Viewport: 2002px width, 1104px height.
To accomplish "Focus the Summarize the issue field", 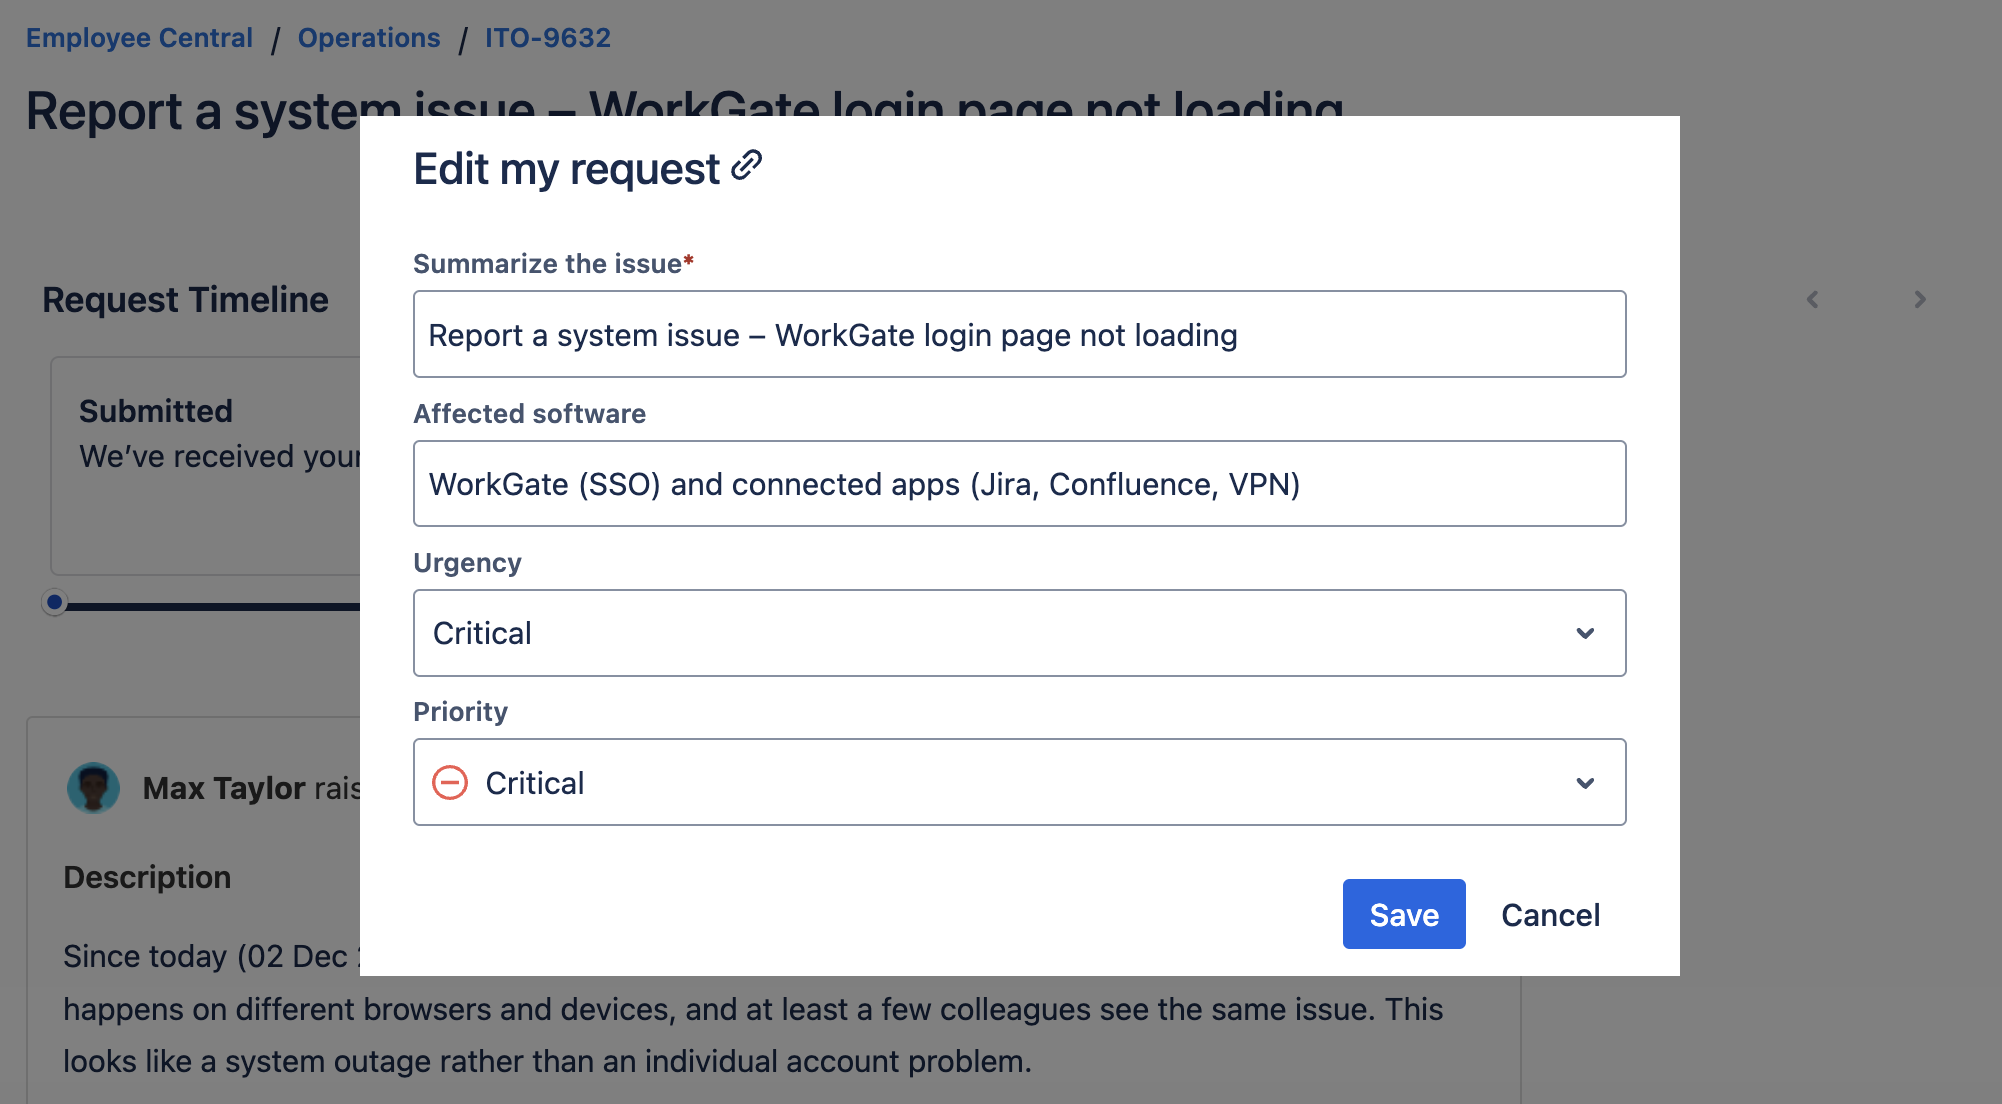I will coord(1019,334).
